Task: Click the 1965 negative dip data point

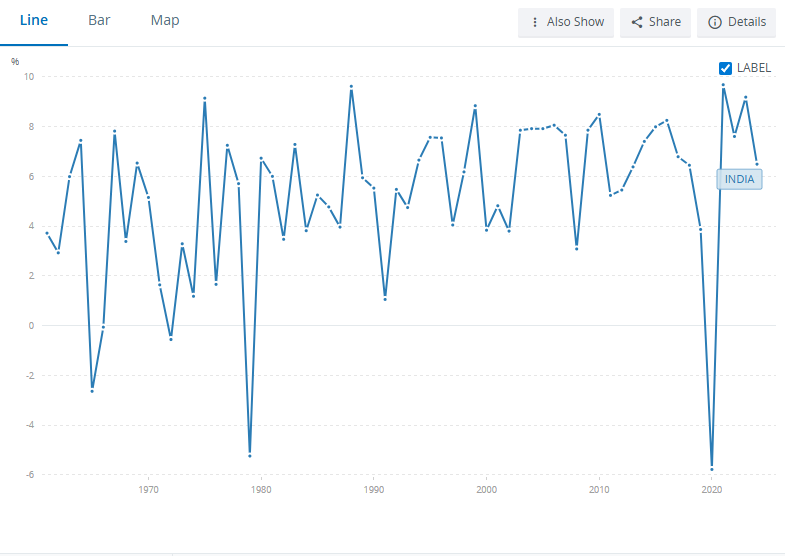Action: [x=92, y=390]
